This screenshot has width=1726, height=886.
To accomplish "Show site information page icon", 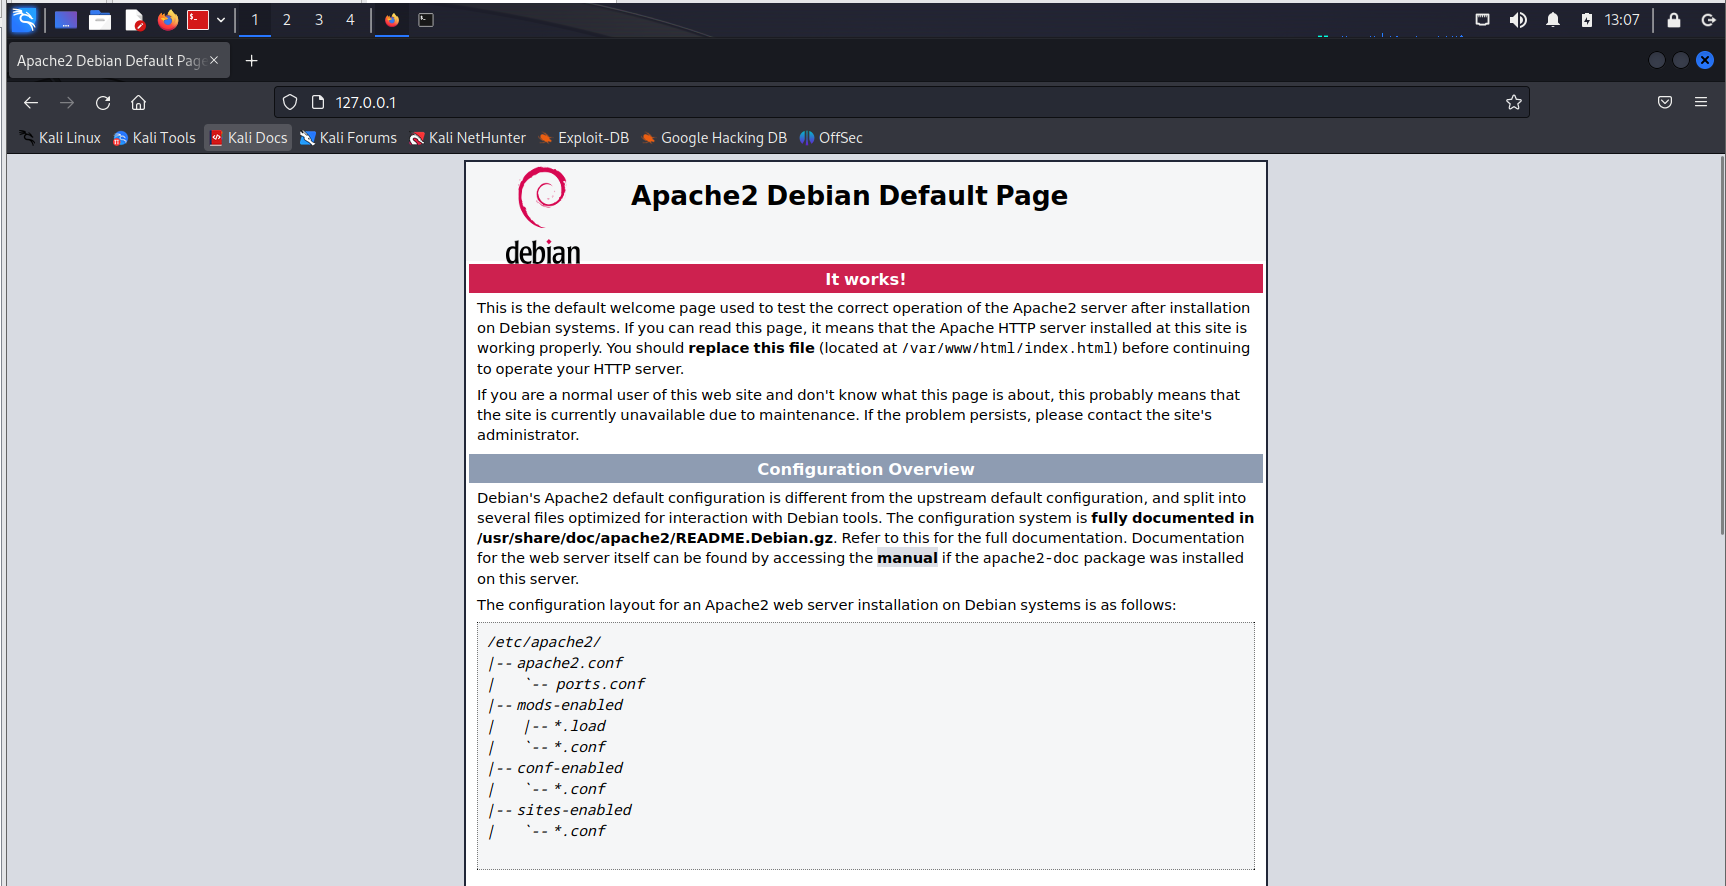I will [318, 102].
